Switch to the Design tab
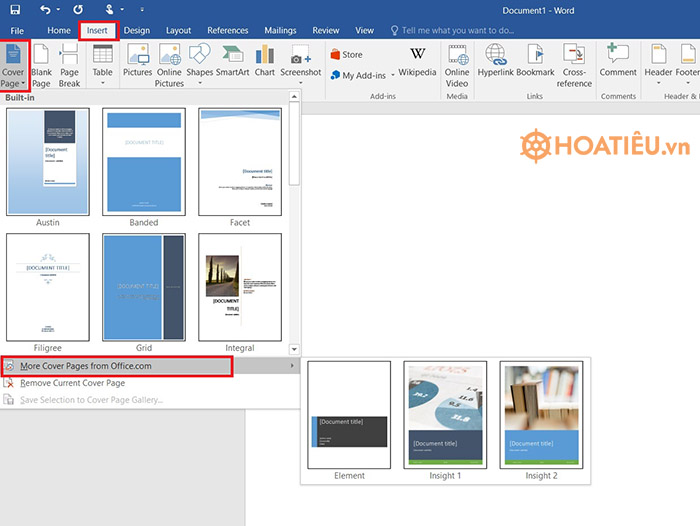This screenshot has width=700, height=526. [x=137, y=31]
